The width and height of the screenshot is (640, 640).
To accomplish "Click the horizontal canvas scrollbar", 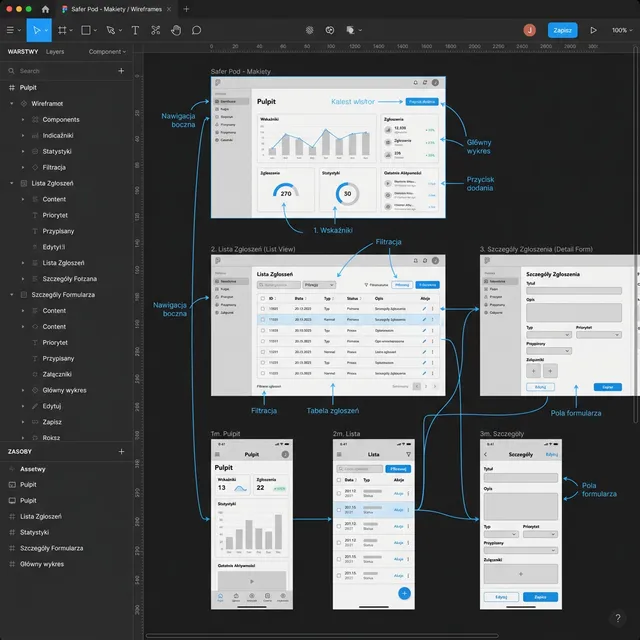I will coord(322,636).
